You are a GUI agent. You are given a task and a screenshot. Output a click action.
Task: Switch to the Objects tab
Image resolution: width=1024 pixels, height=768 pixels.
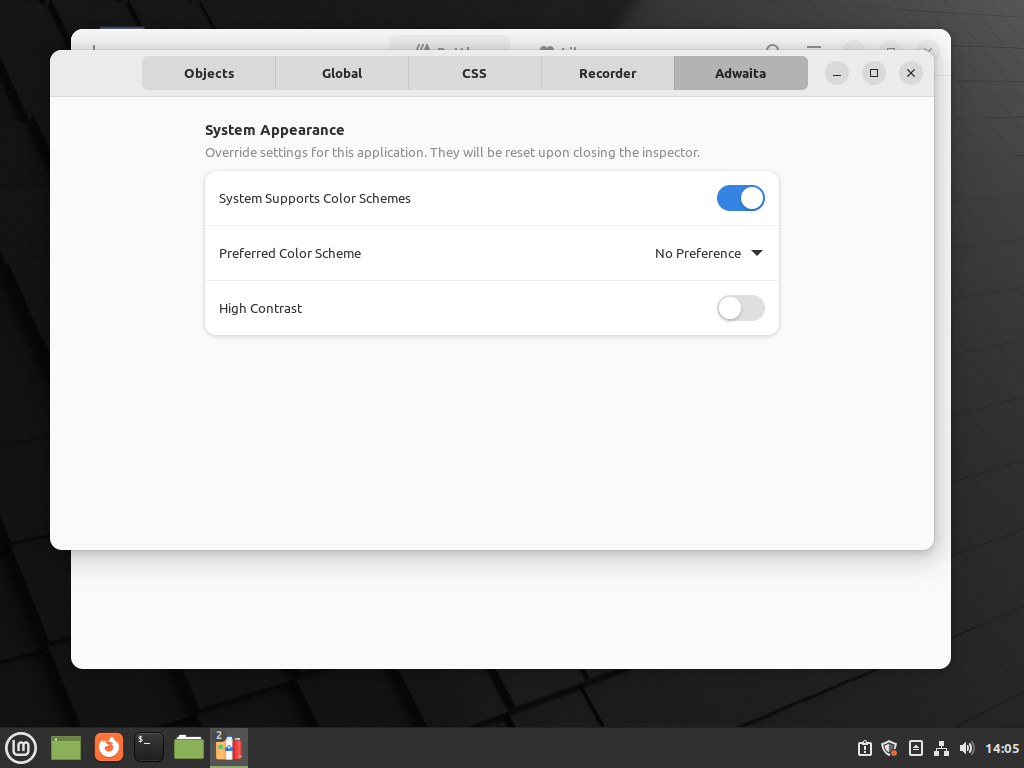click(x=209, y=73)
